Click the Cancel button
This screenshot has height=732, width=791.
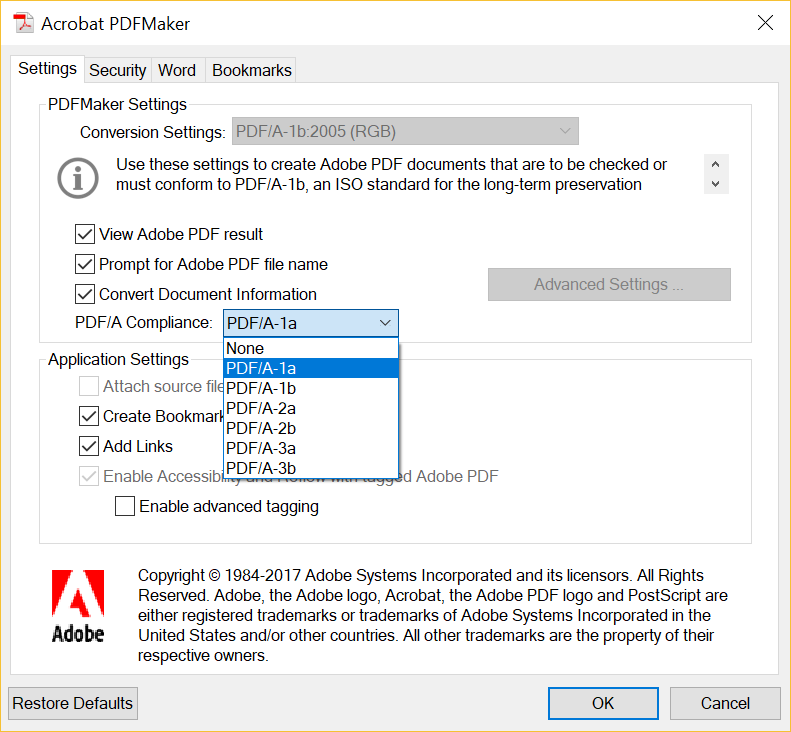tap(725, 703)
